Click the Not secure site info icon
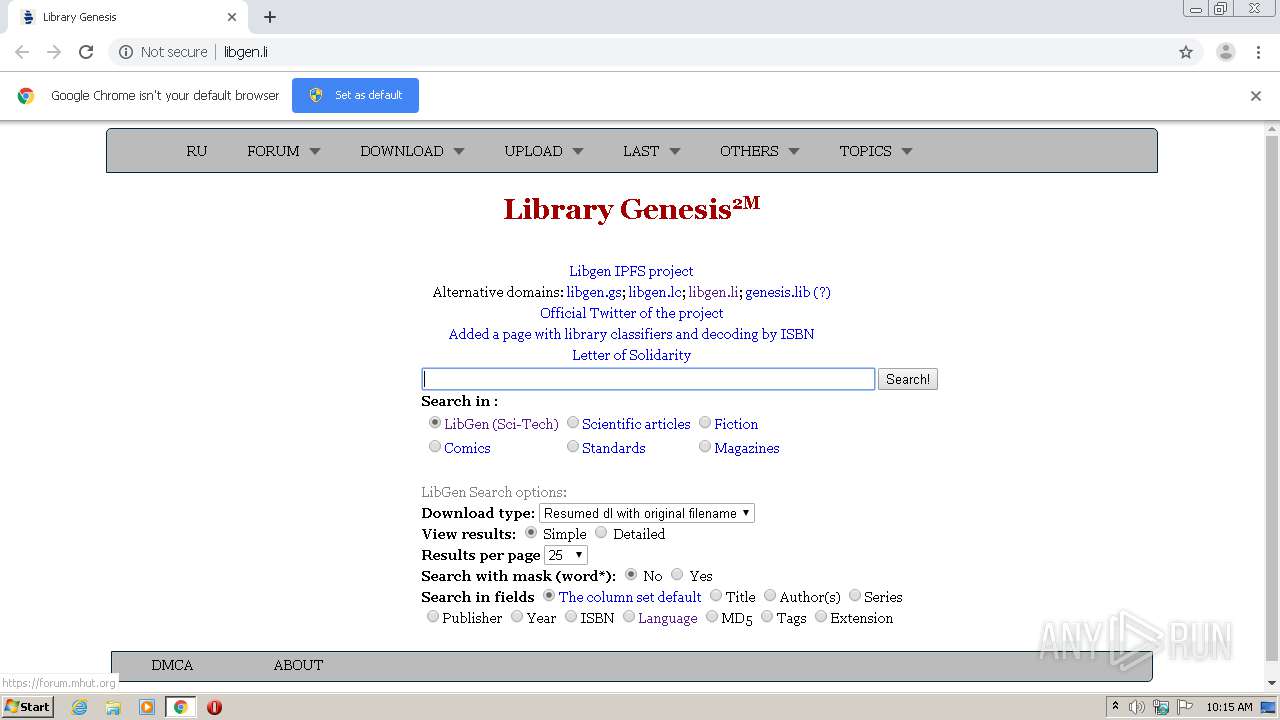The height and width of the screenshot is (720, 1280). pos(126,52)
